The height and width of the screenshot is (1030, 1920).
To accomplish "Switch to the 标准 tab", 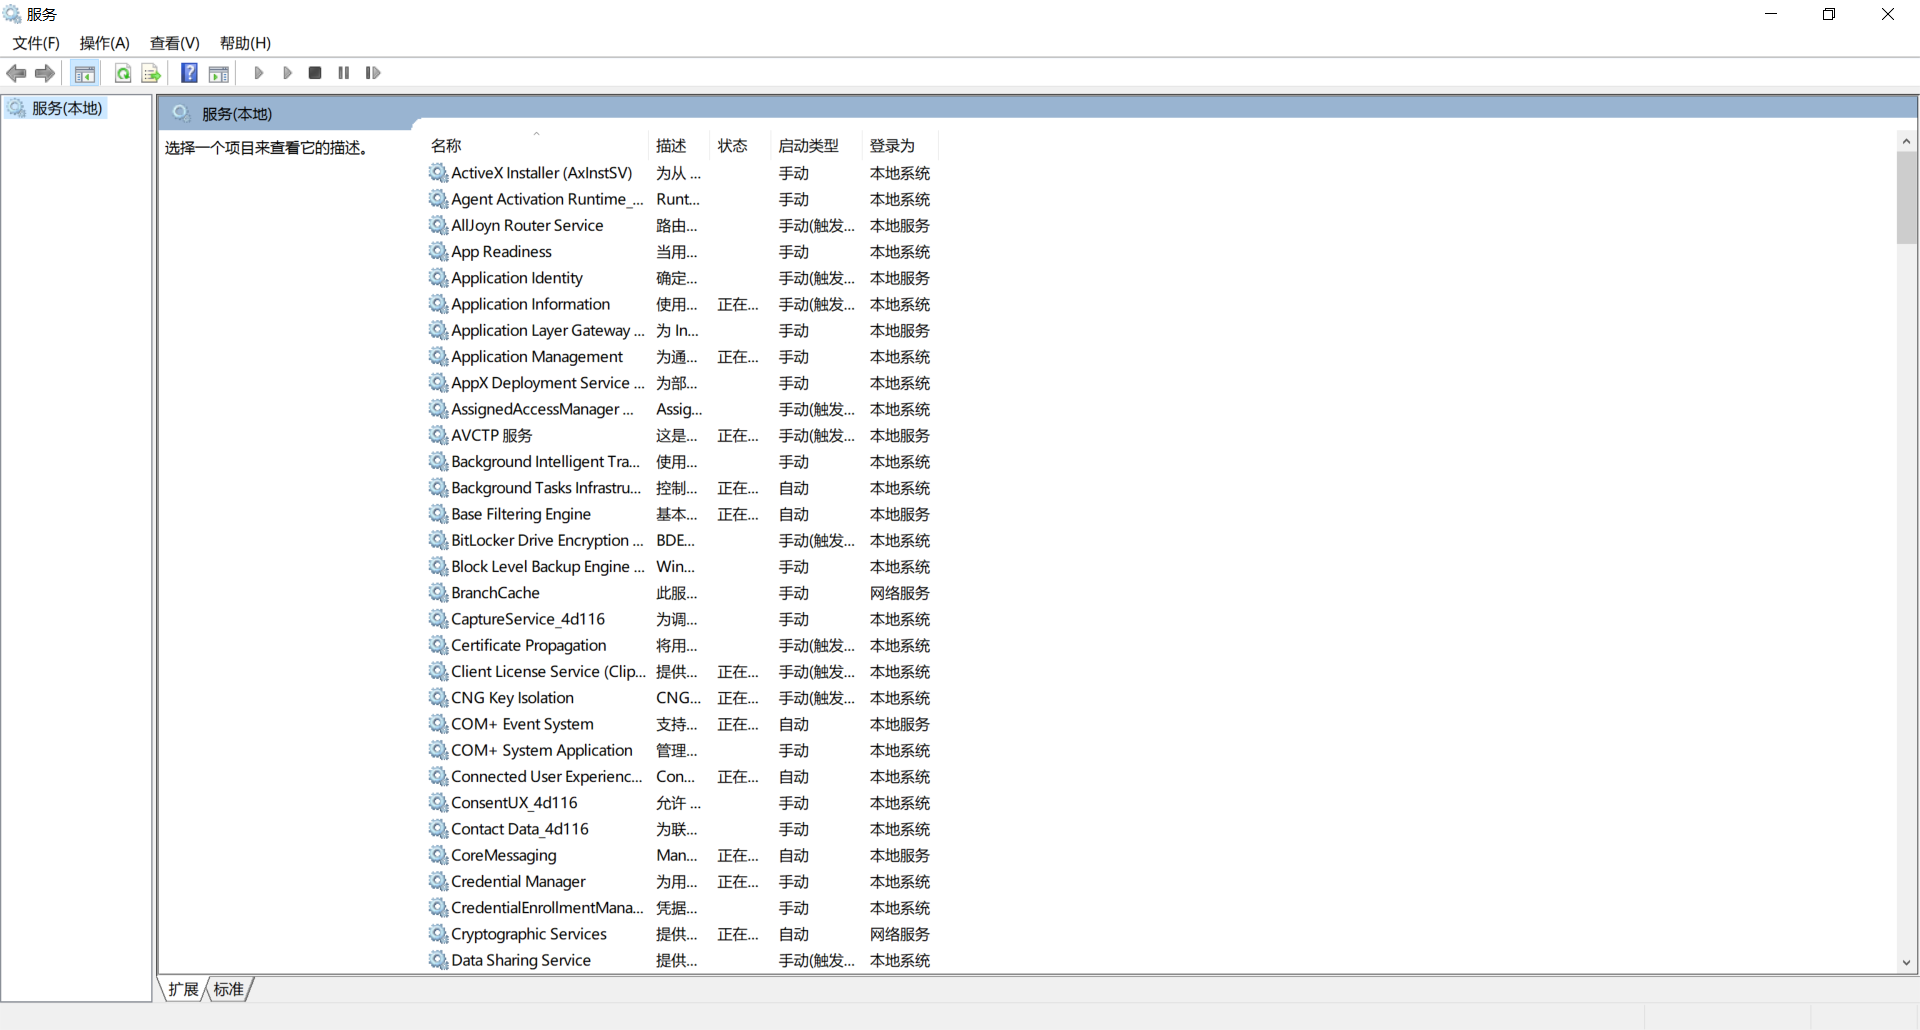I will (229, 989).
